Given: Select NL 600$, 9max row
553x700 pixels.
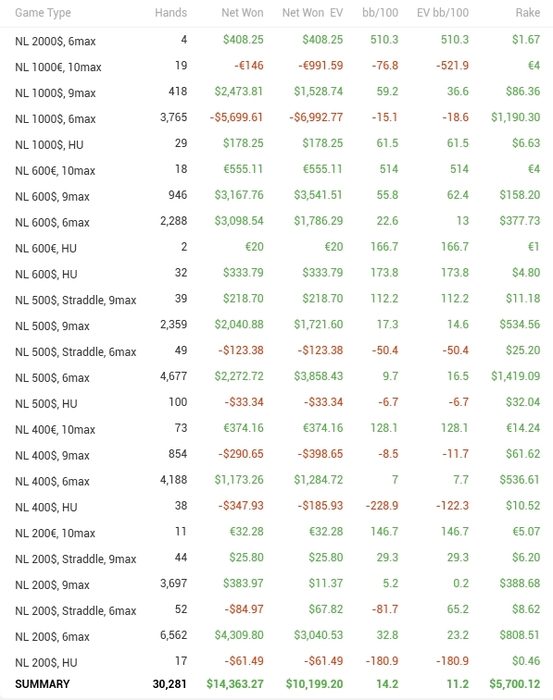Looking at the screenshot, I should 277,196.
